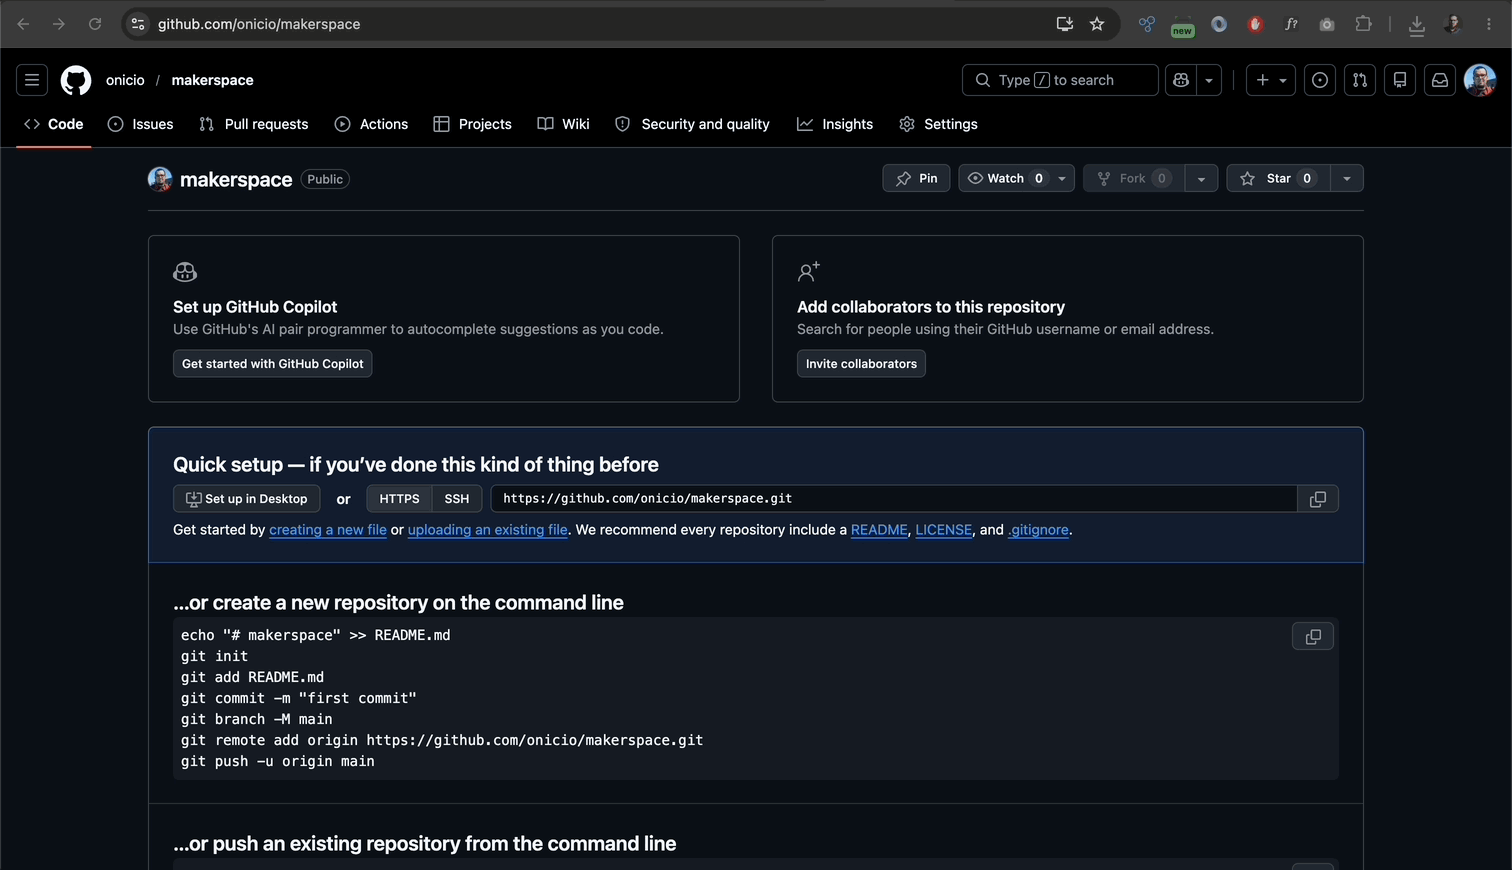Expand the Watch options dropdown arrow

click(1062, 178)
